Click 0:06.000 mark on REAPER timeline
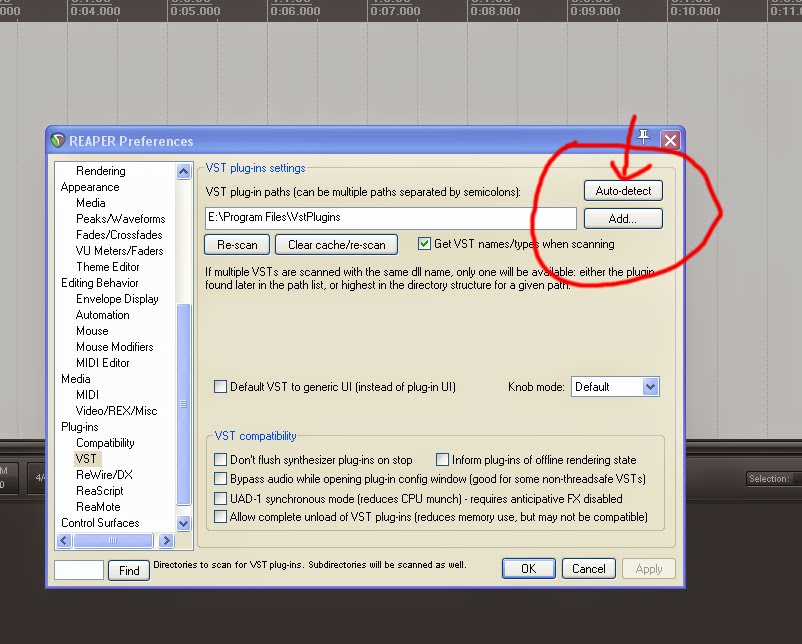The height and width of the screenshot is (644, 802). click(295, 11)
